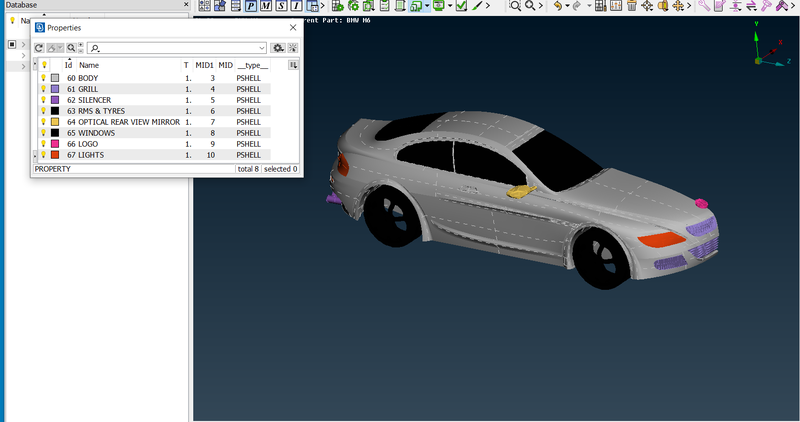Click the green monitor view icon
Screen dimensions: 800x422
tap(438, 6)
